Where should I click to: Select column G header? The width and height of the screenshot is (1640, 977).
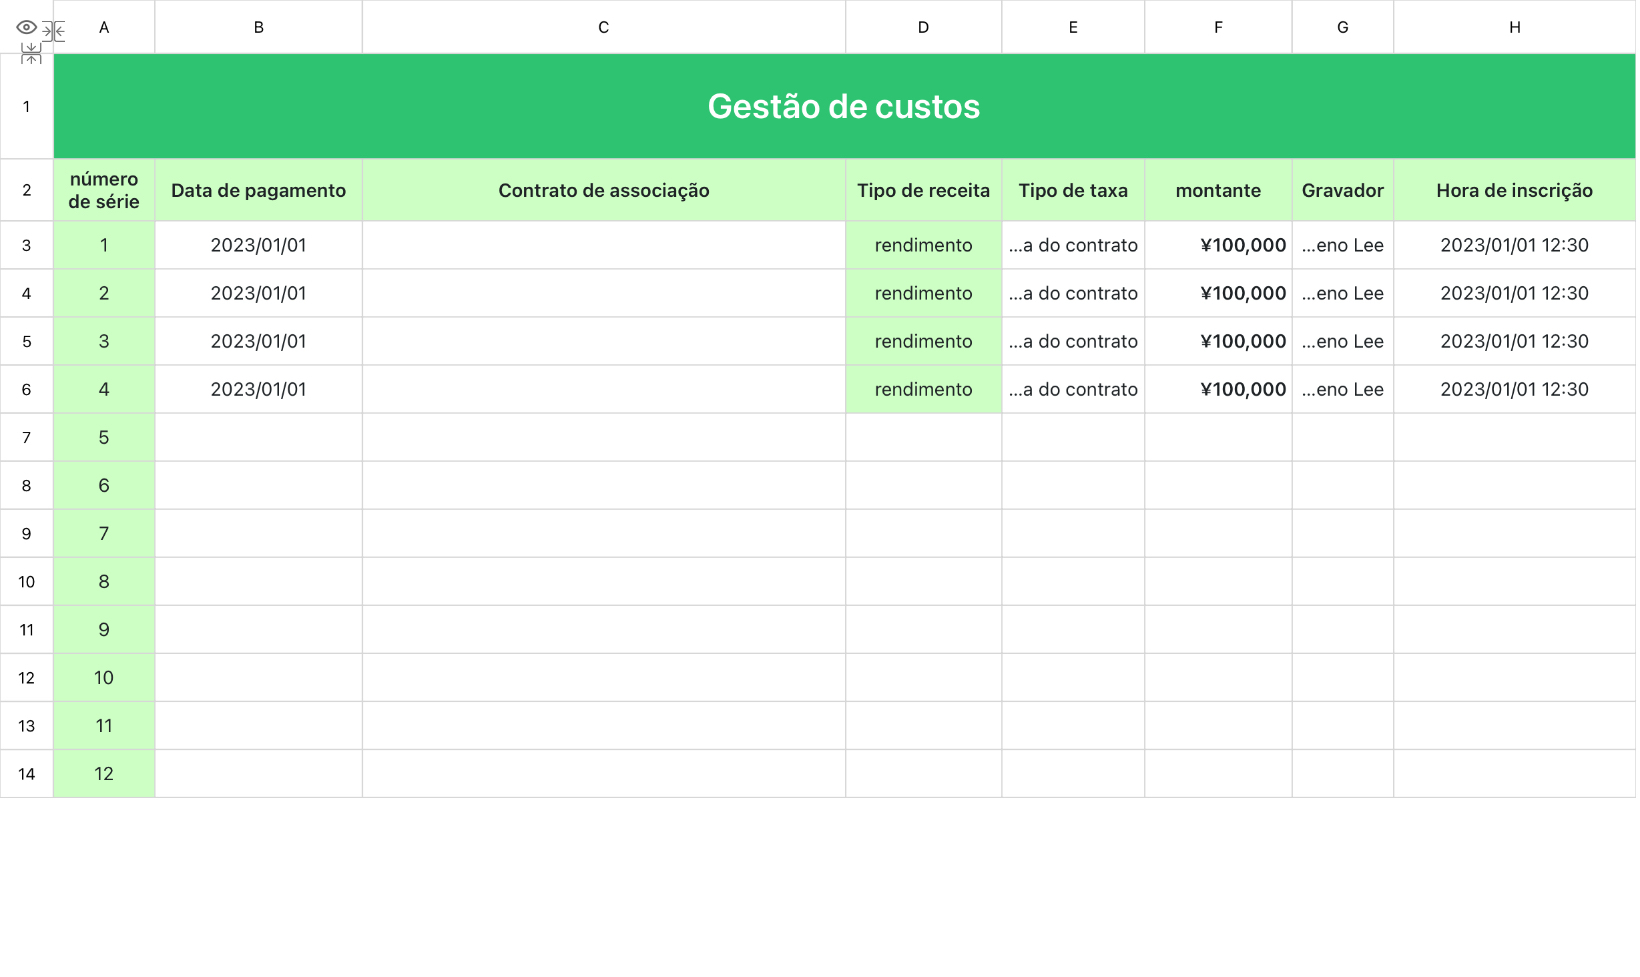pyautogui.click(x=1343, y=27)
